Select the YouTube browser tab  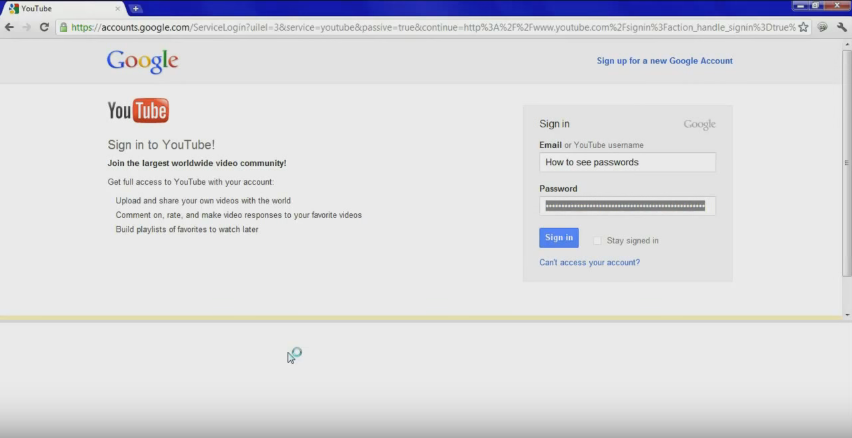pos(64,9)
